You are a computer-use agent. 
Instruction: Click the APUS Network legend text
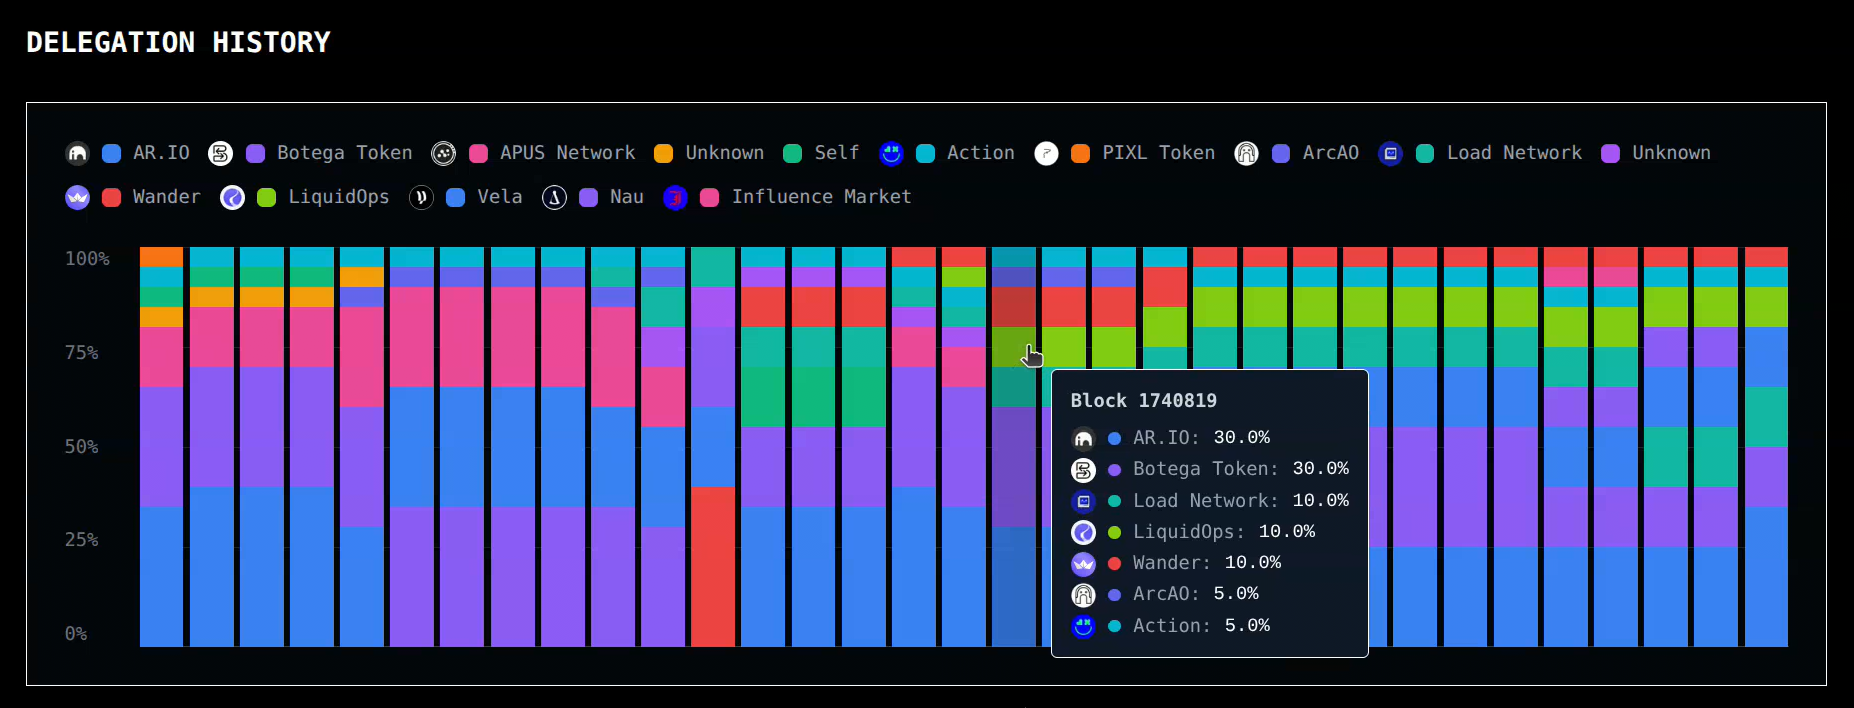pos(567,153)
